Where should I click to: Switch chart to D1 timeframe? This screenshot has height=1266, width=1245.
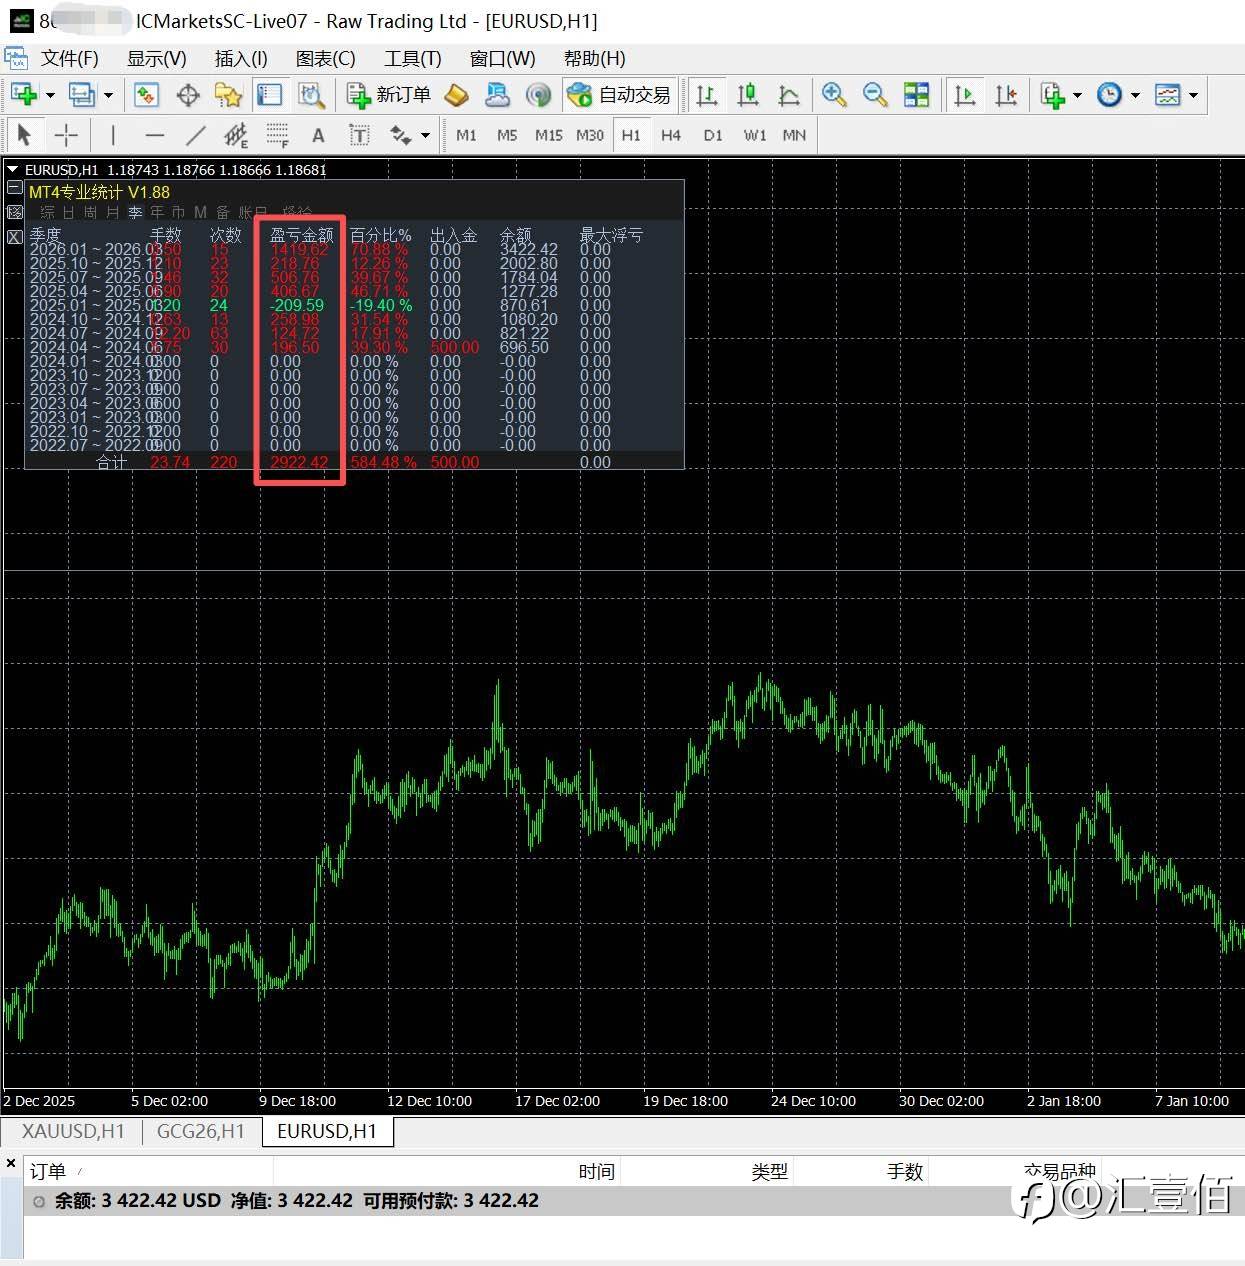712,135
